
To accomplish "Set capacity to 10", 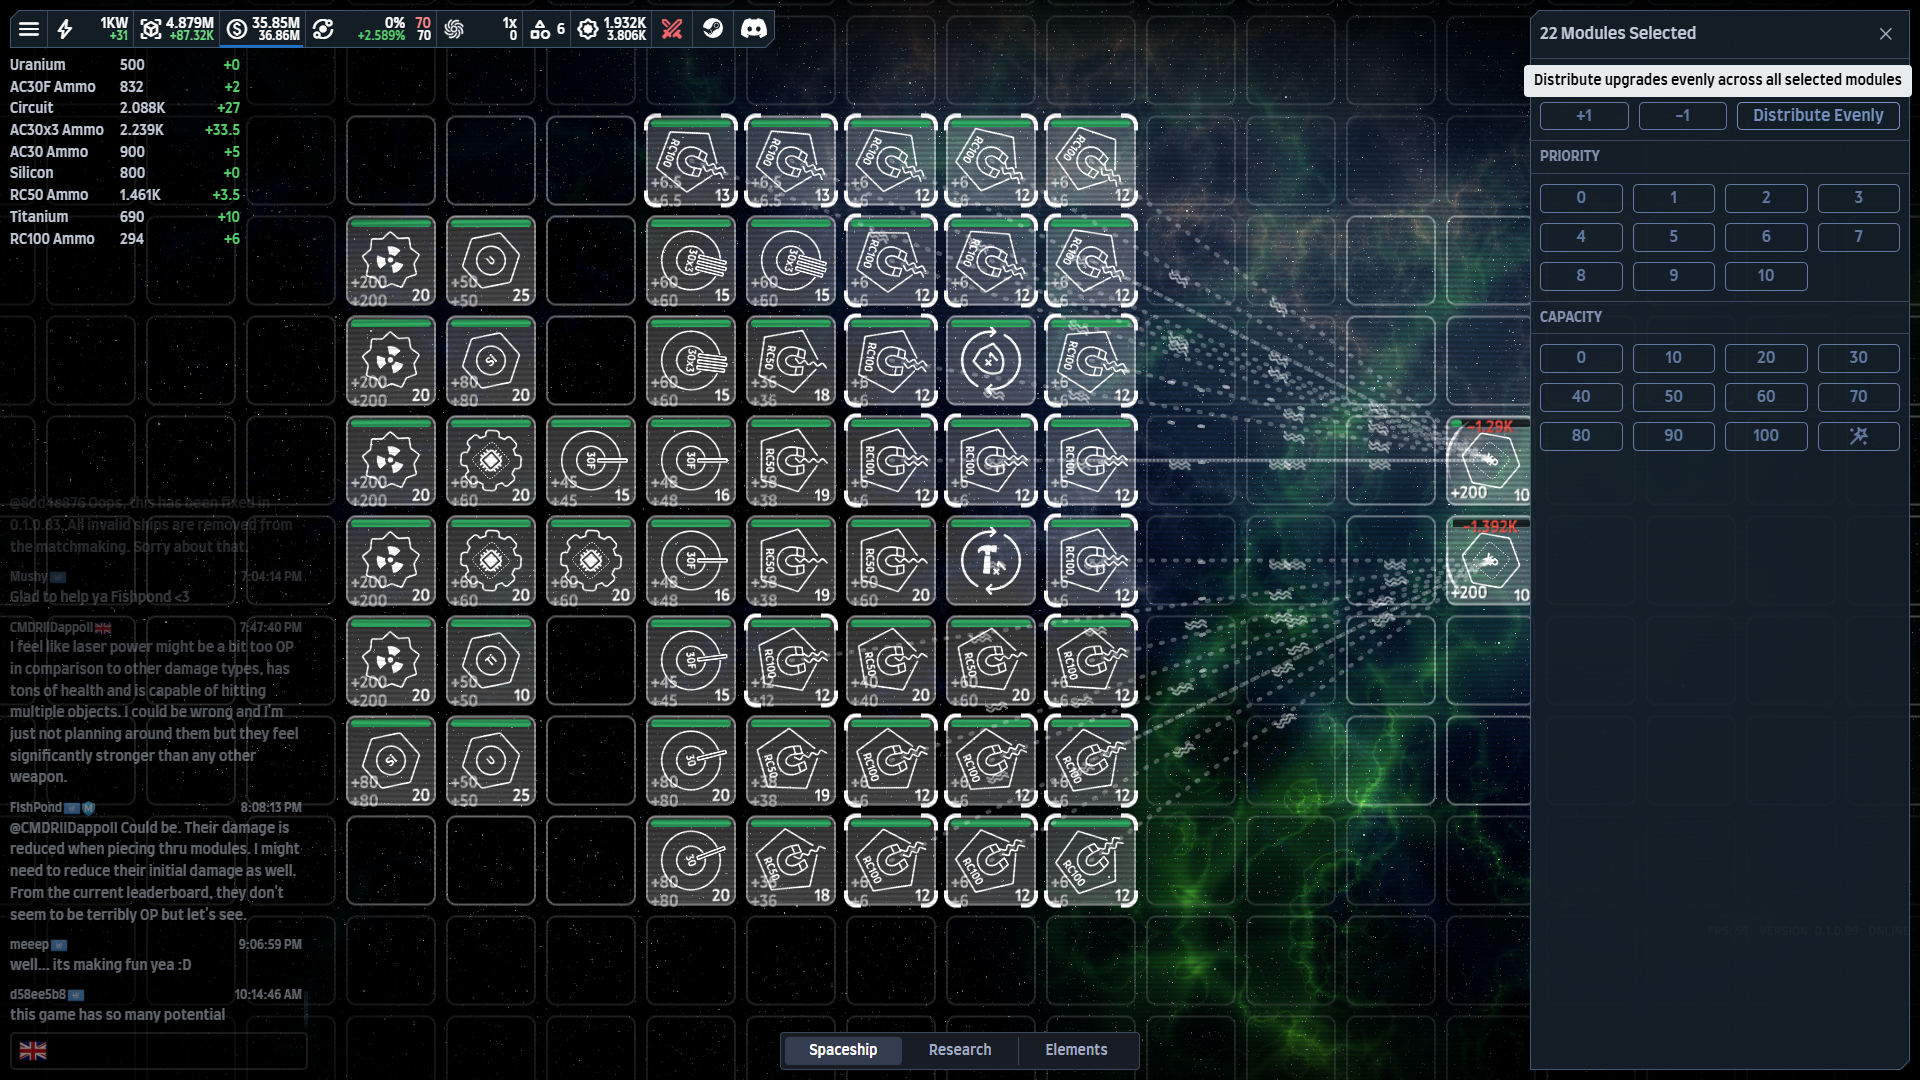I will 1673,358.
